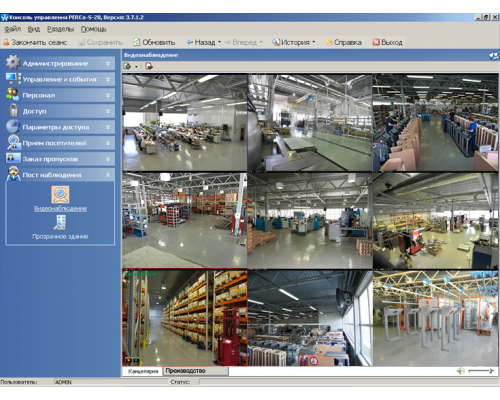Click the icon at the right end of the Видеонаблюдение header bar
This screenshot has height=400, width=500.
(494, 55)
